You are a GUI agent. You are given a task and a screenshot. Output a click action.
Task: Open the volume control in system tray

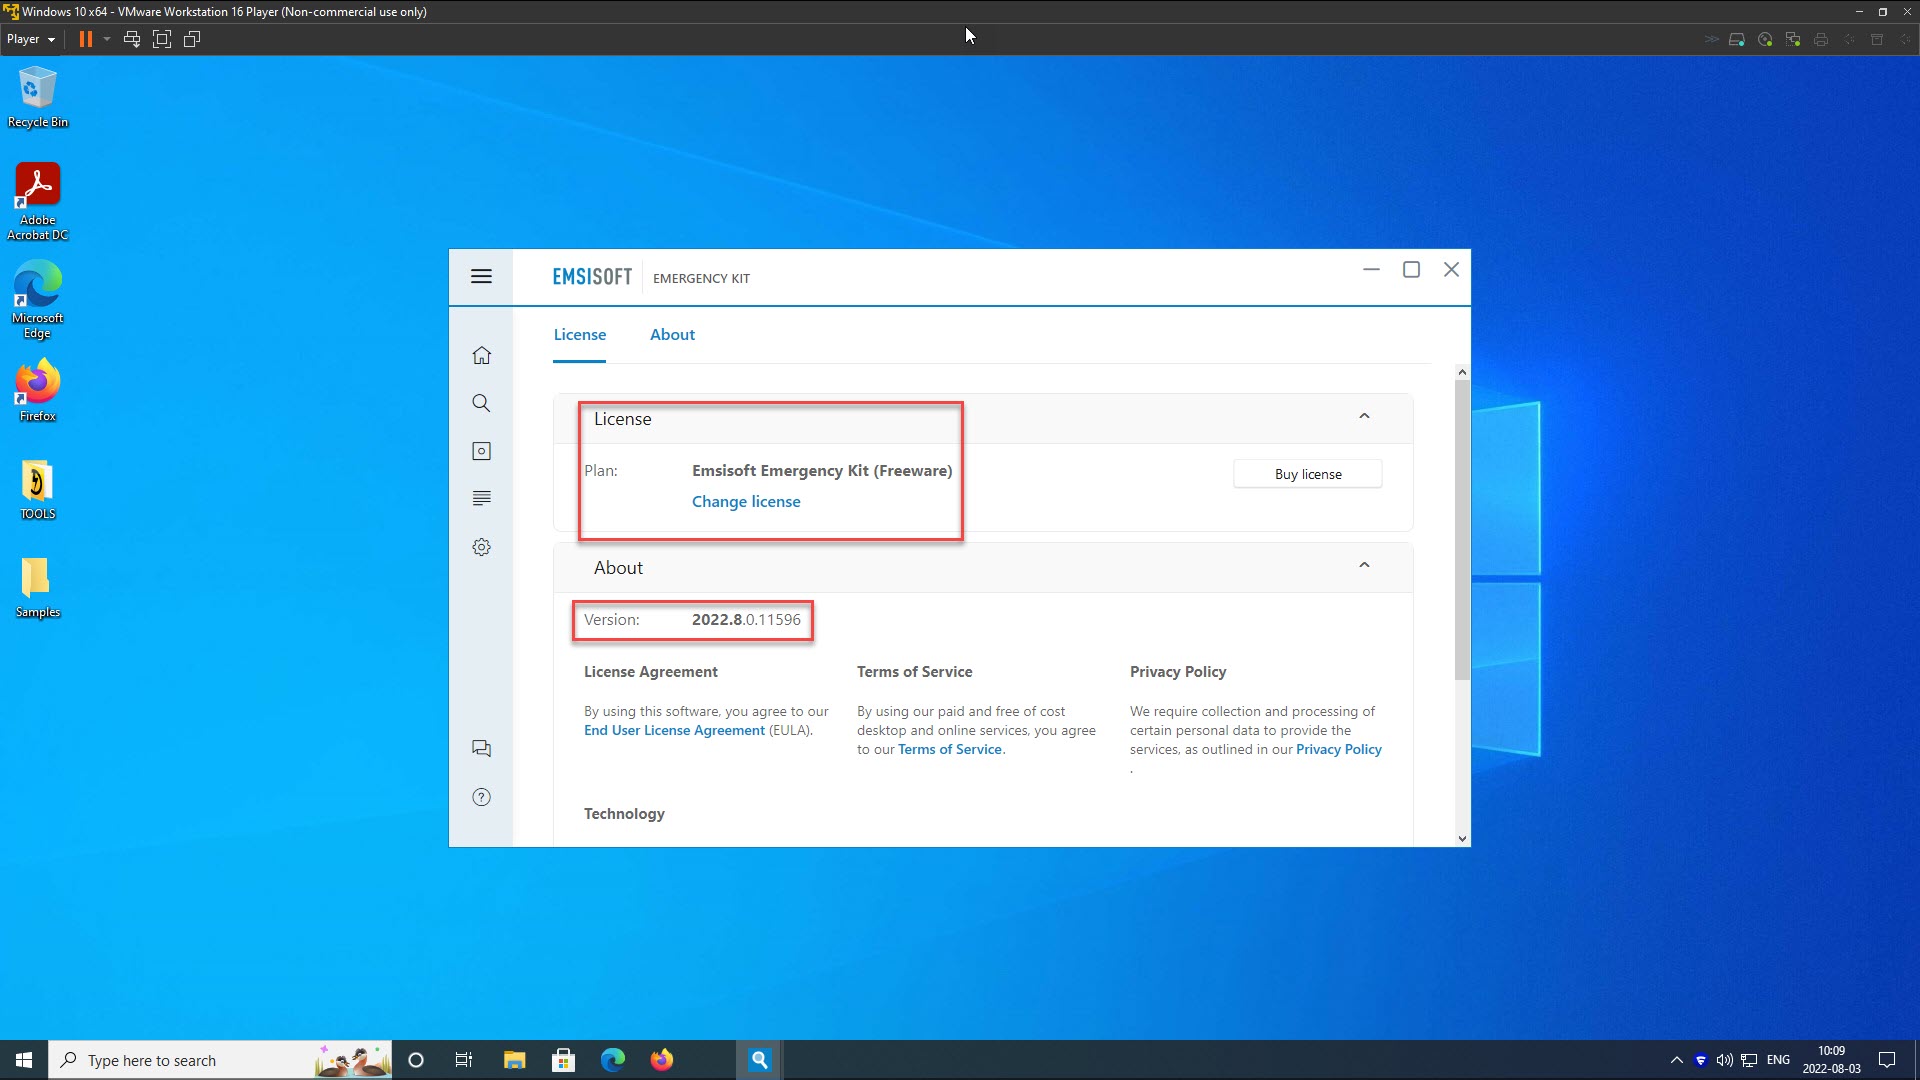tap(1725, 1060)
